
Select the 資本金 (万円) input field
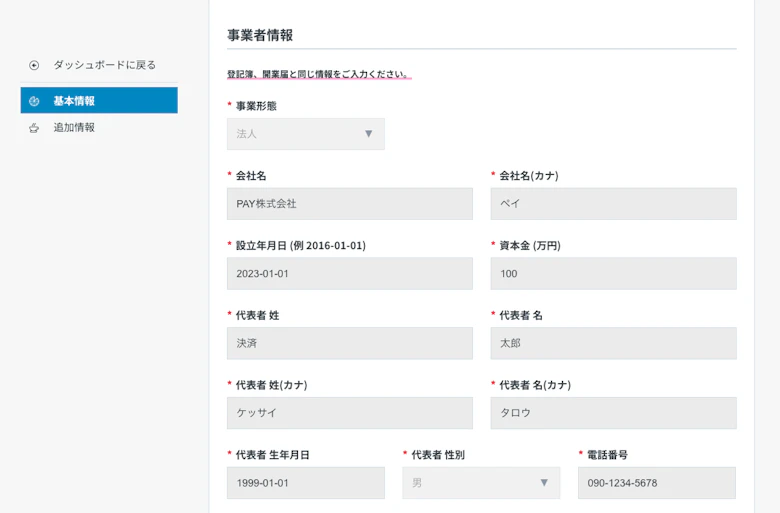coord(613,274)
